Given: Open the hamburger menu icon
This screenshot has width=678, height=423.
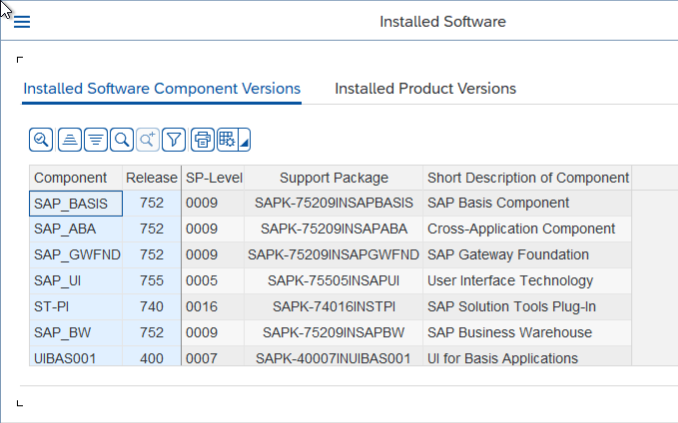Looking at the screenshot, I should pyautogui.click(x=22, y=22).
